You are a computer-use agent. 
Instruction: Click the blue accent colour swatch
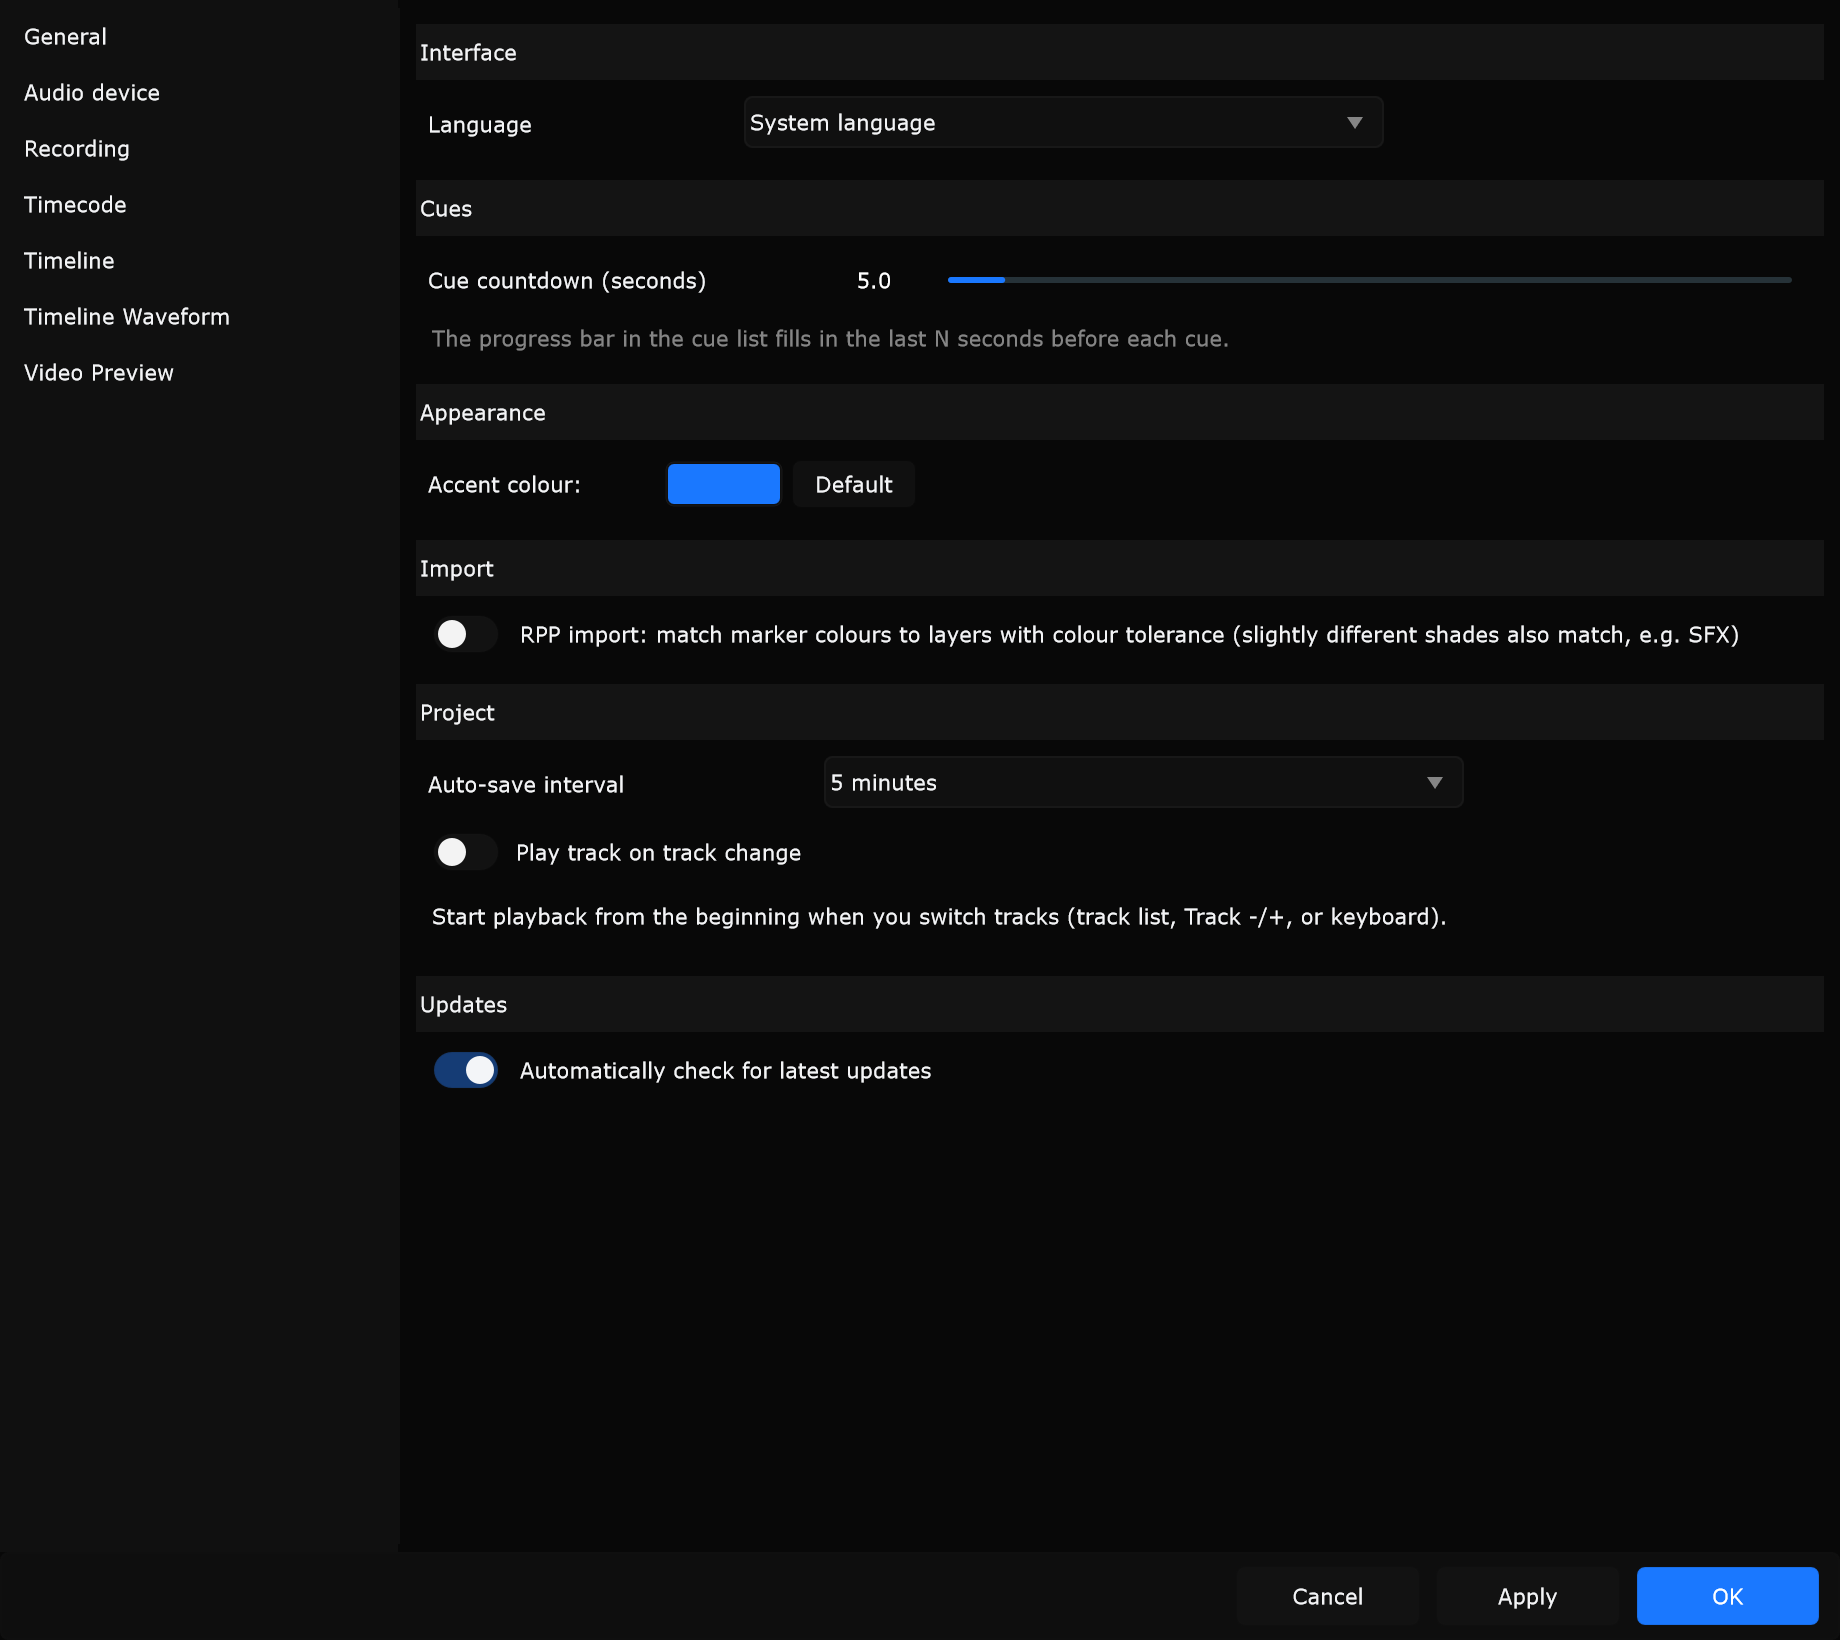[724, 484]
